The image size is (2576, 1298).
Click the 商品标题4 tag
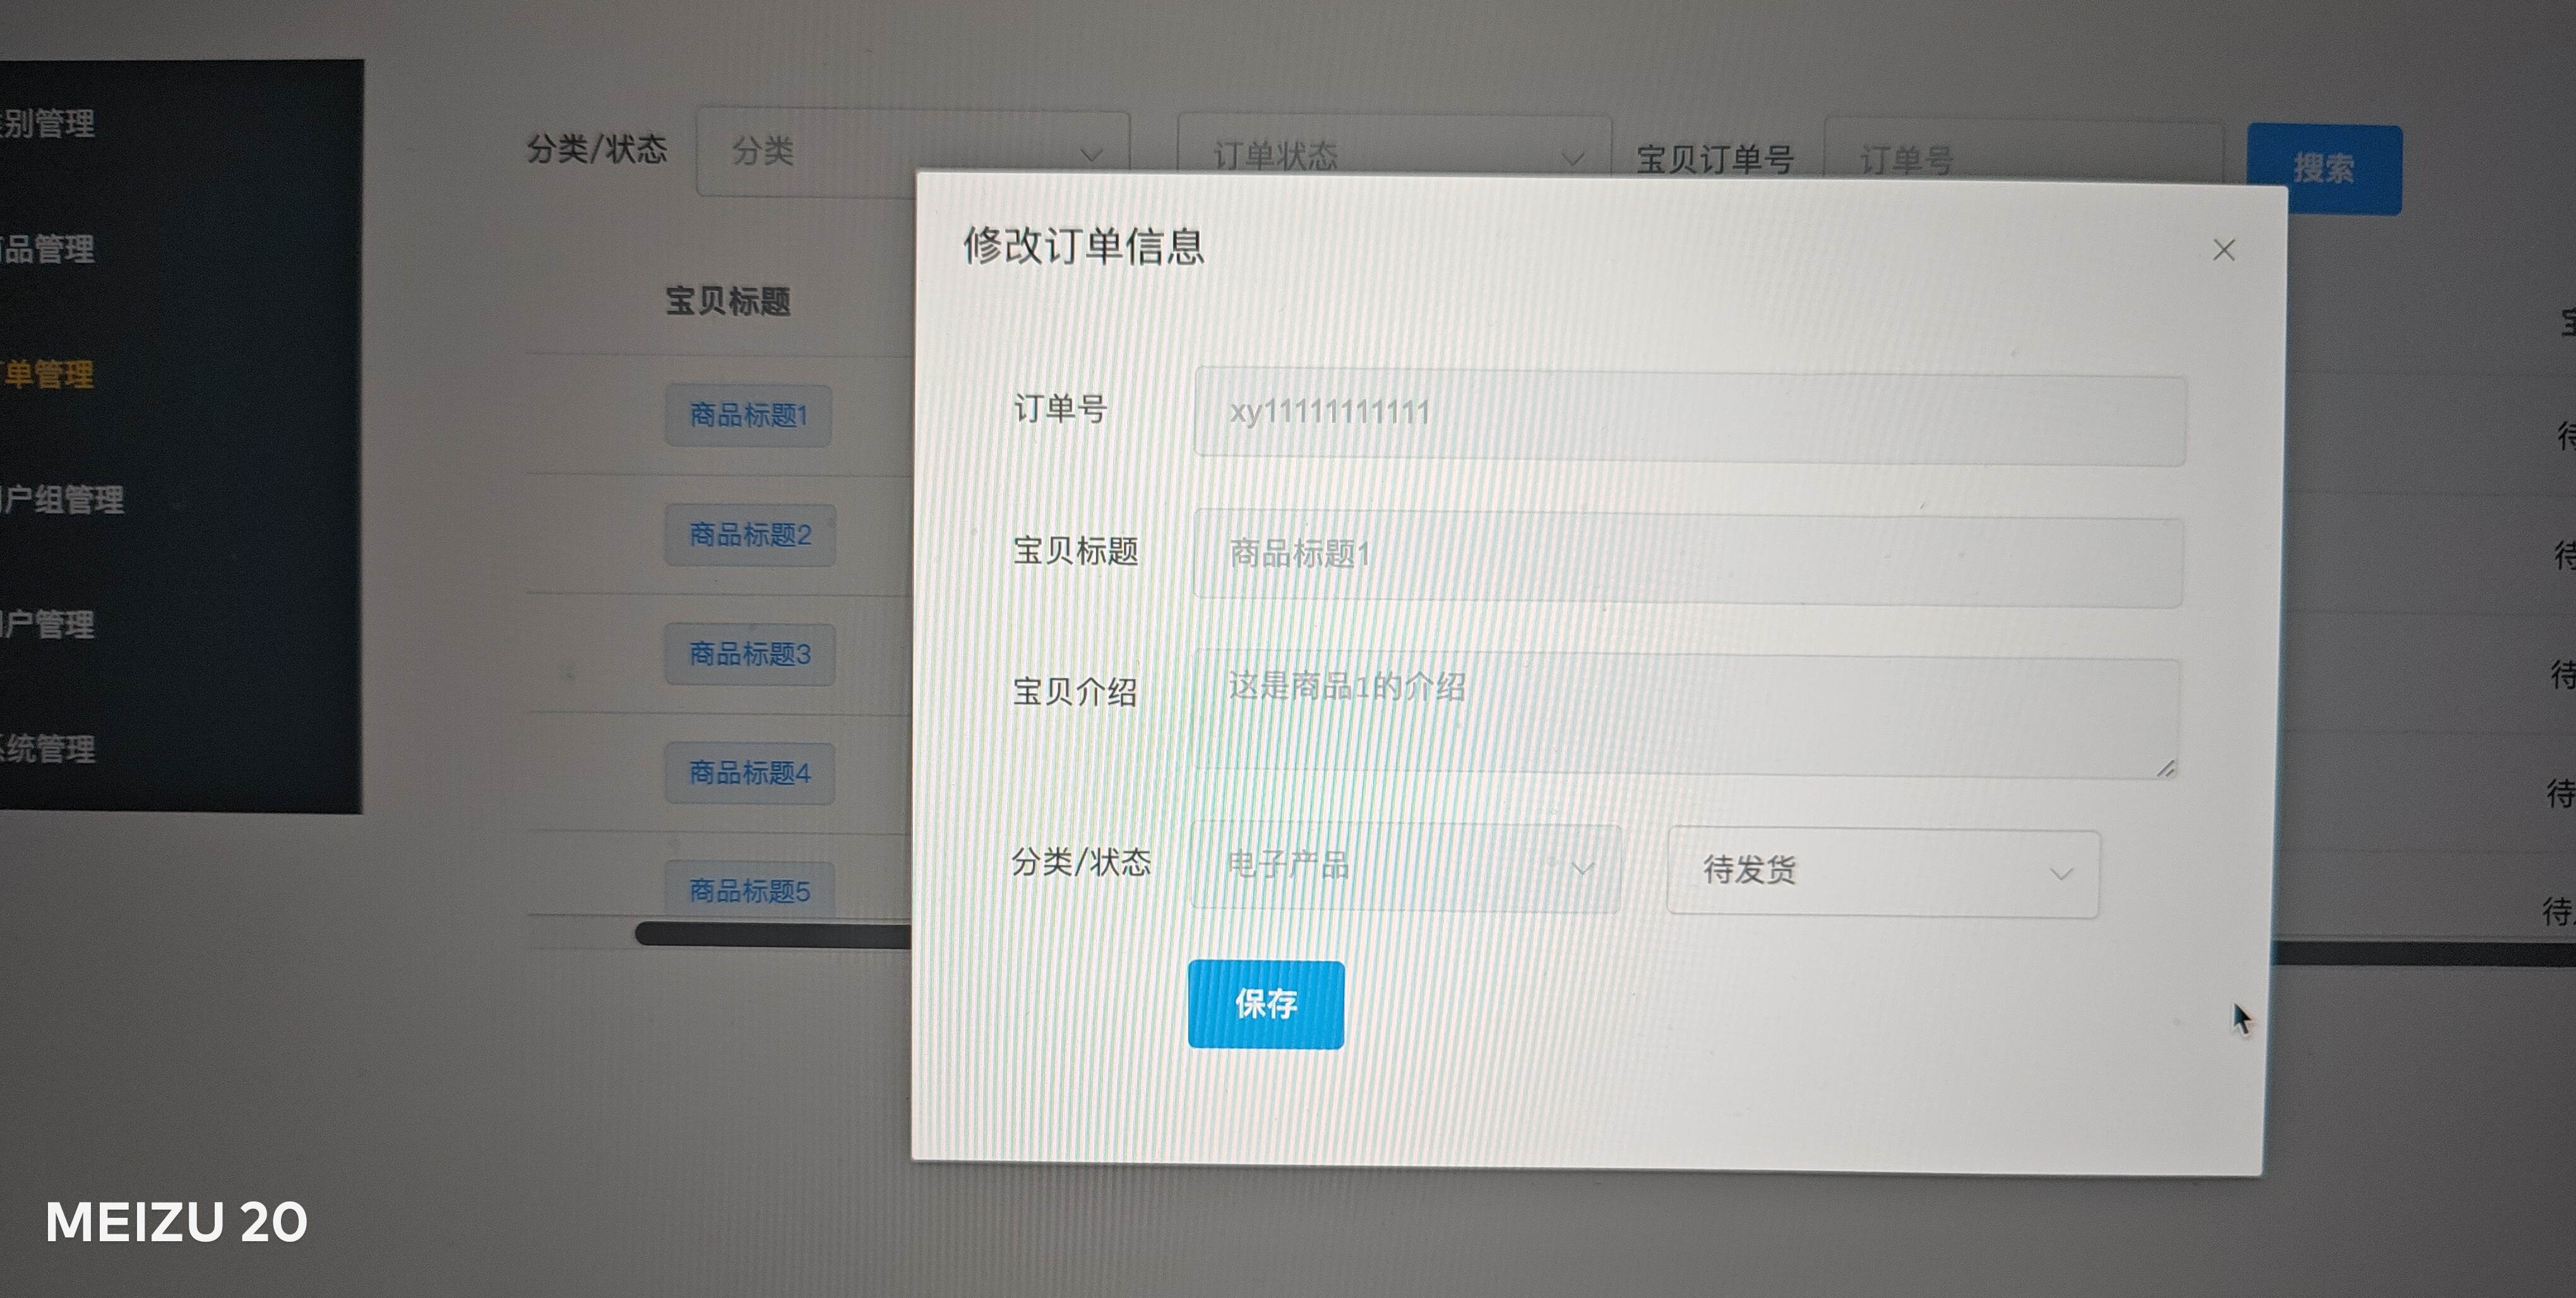pos(750,773)
